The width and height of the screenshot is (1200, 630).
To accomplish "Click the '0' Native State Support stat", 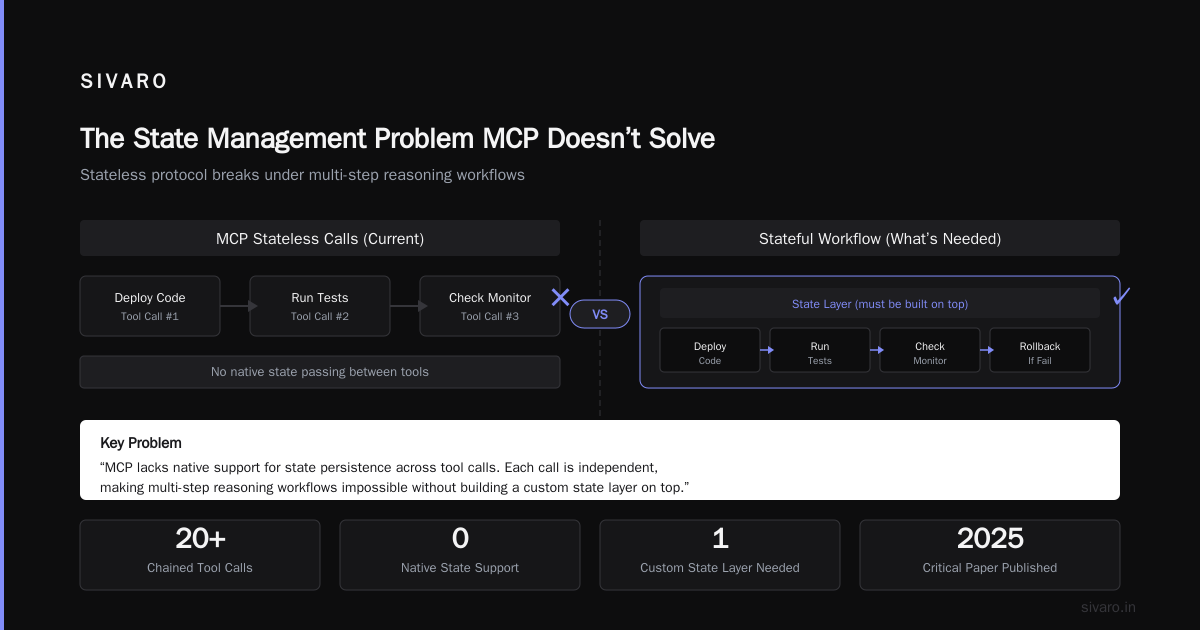I will [x=460, y=554].
